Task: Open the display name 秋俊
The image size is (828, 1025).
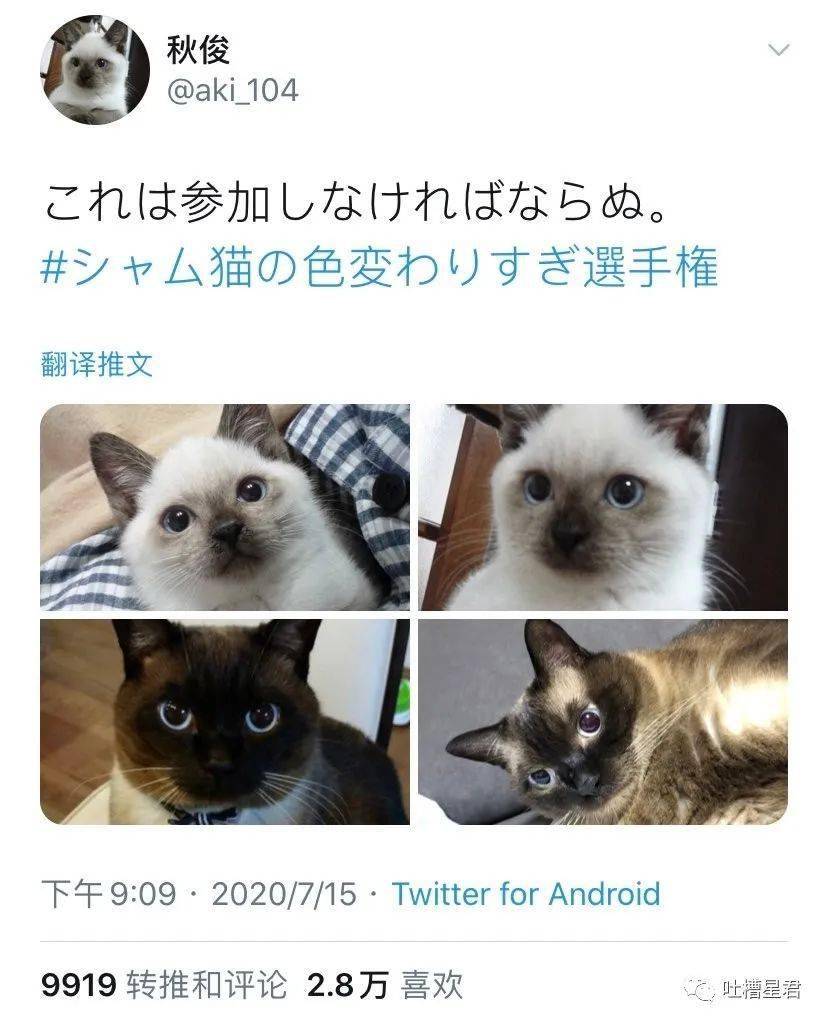Action: click(x=198, y=49)
